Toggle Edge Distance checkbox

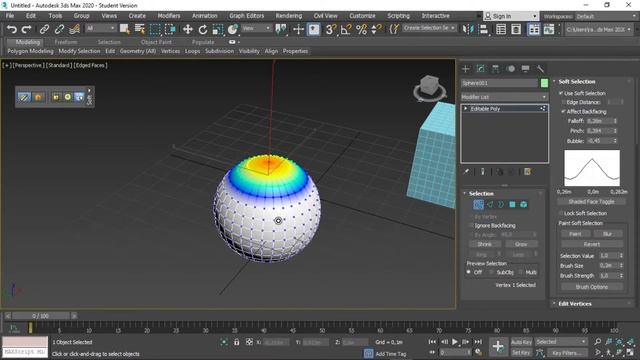click(x=563, y=102)
